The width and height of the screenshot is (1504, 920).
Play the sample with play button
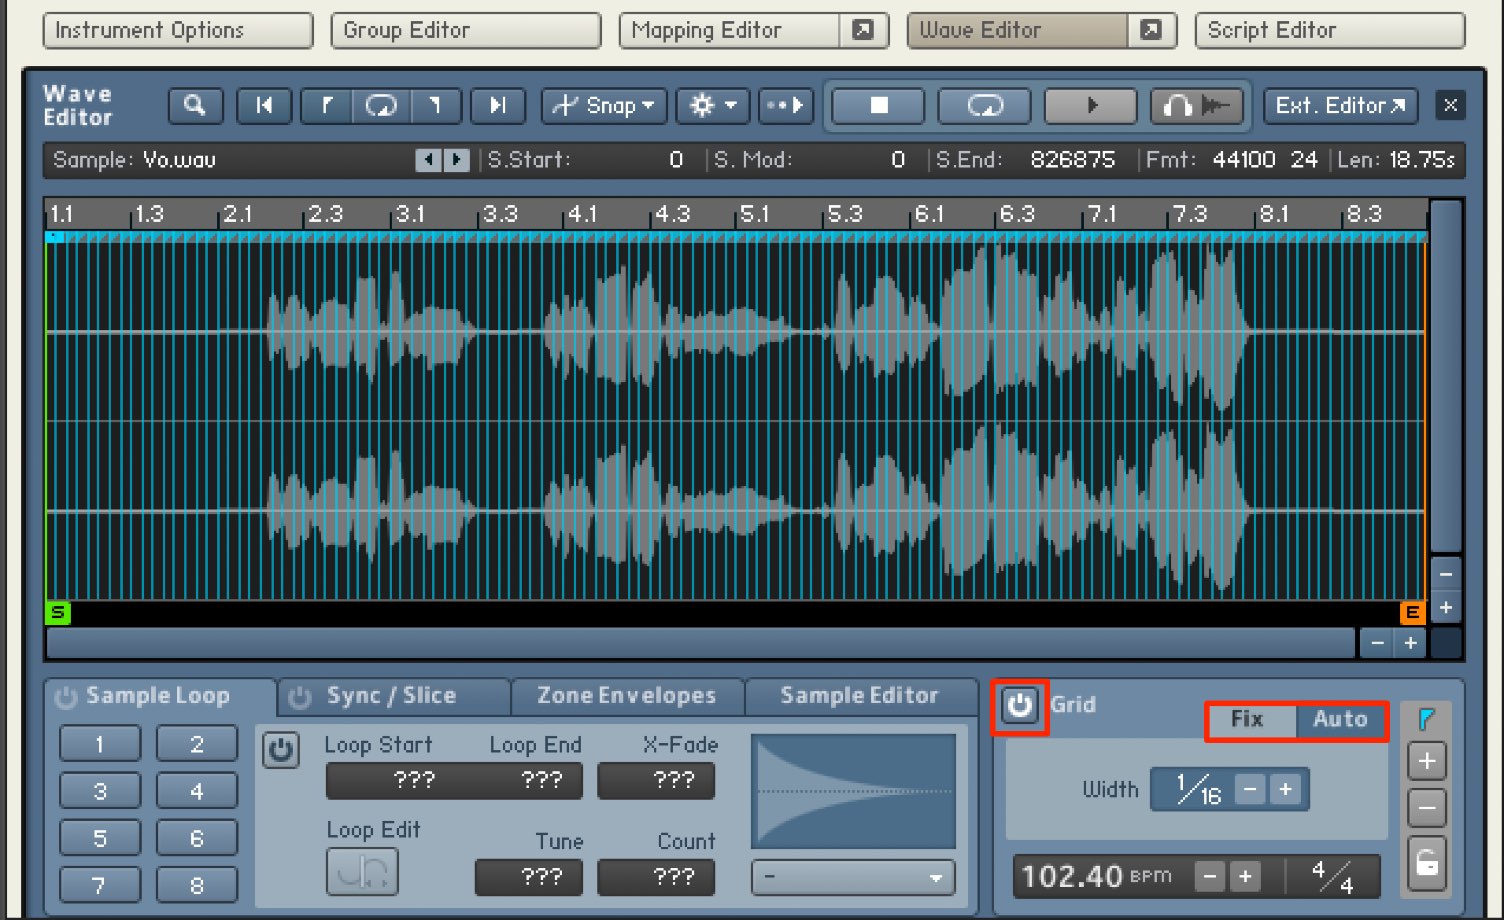[x=1091, y=106]
